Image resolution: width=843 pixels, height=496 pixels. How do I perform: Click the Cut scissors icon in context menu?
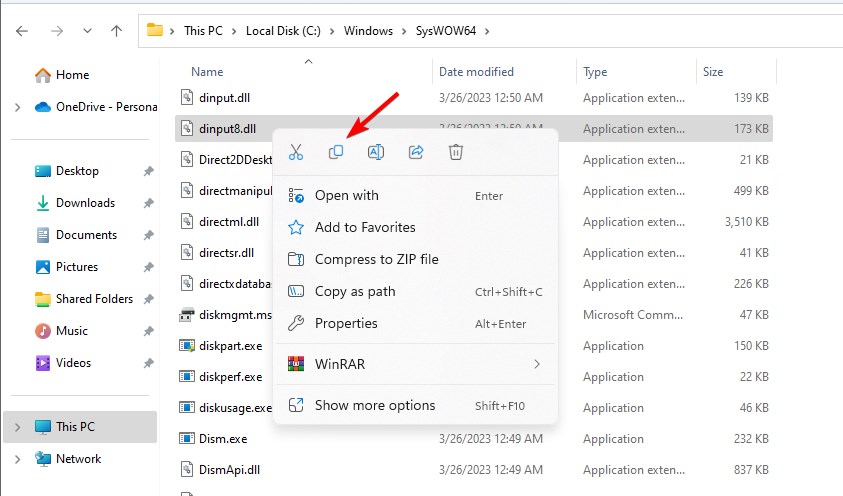[x=296, y=152]
